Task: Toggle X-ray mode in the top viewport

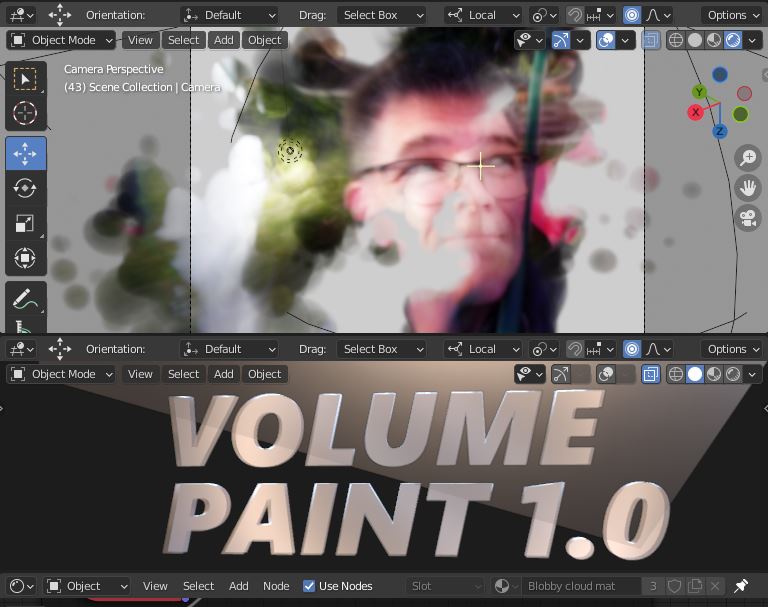Action: tap(650, 40)
